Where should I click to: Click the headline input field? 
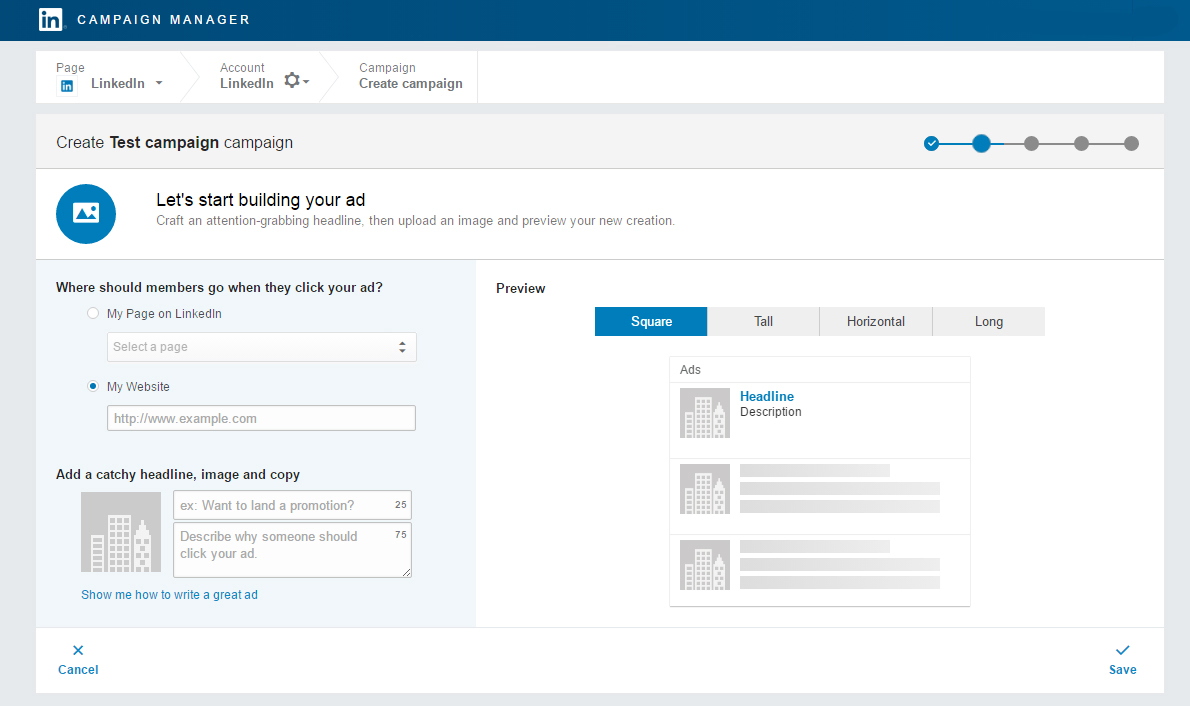(292, 505)
